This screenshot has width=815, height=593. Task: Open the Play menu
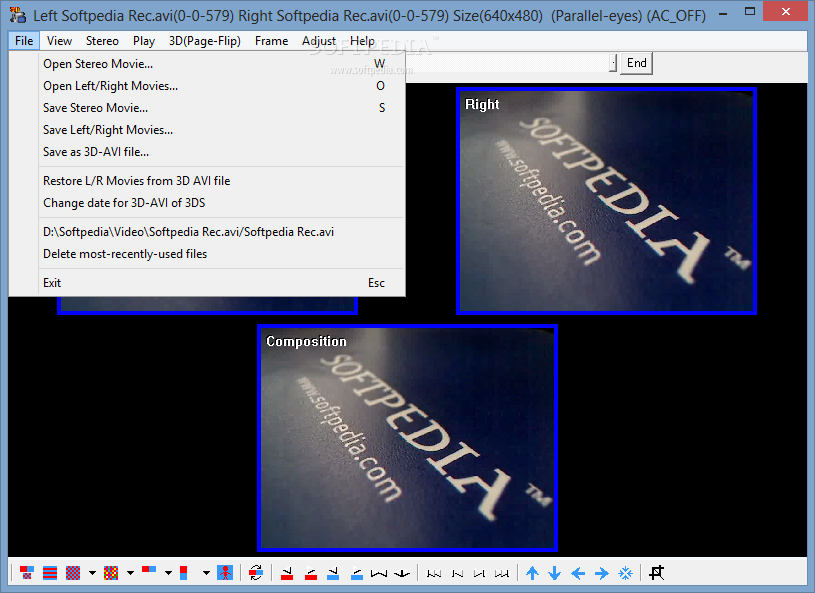(143, 41)
